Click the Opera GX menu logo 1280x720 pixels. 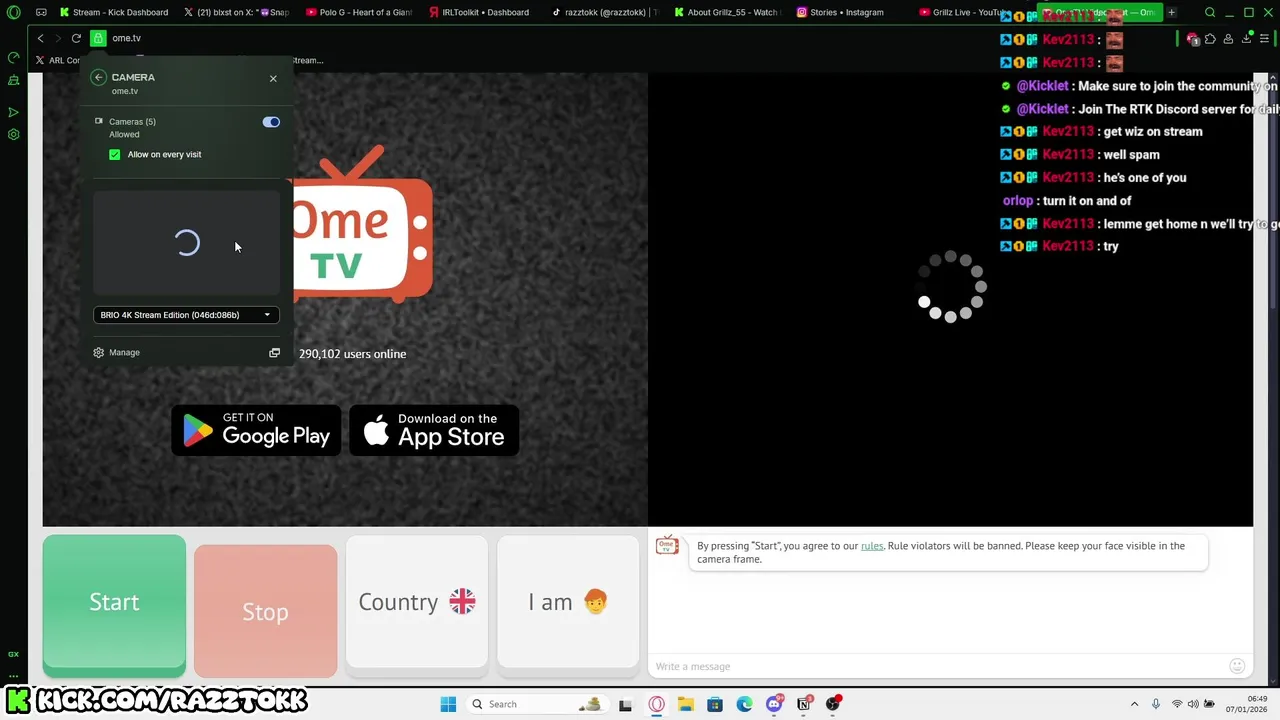point(14,13)
